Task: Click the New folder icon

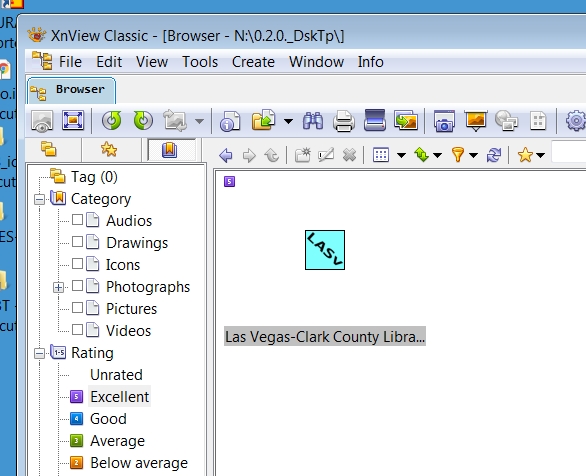Action: (x=303, y=155)
